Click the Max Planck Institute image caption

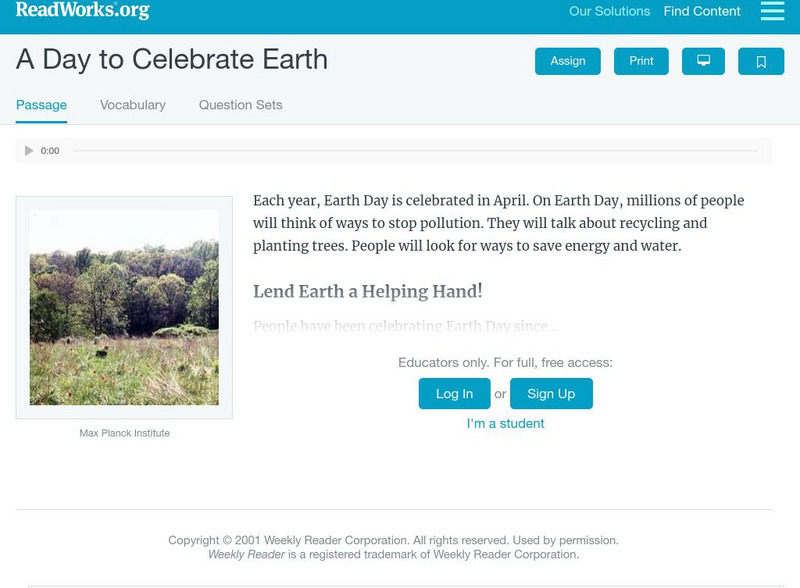point(124,433)
